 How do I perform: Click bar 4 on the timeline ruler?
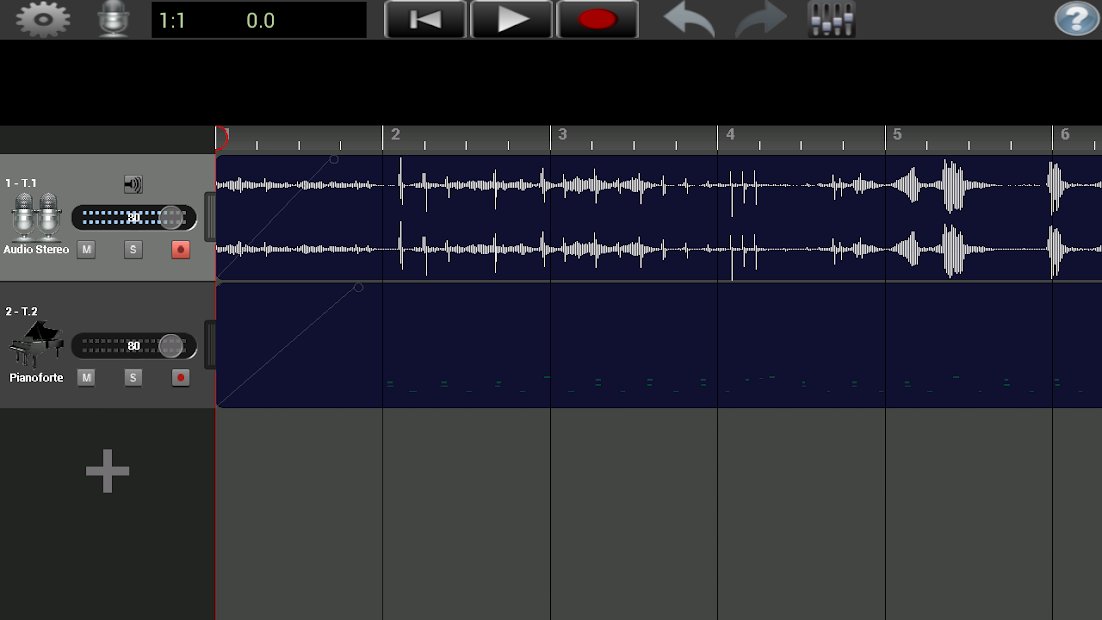click(730, 136)
